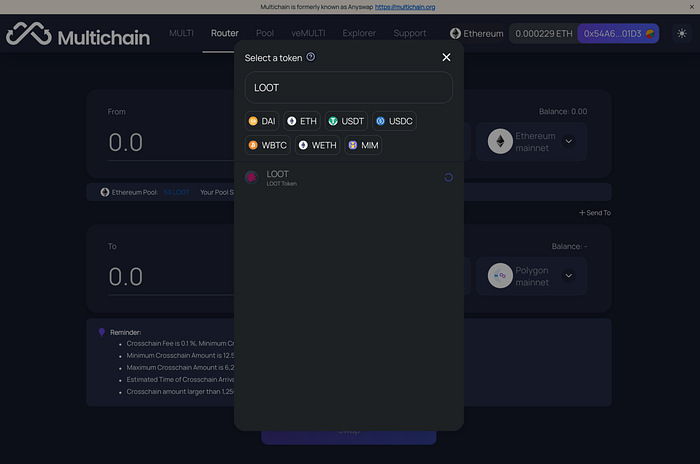Click the Ethereum mainnet diamond logo

point(500,142)
